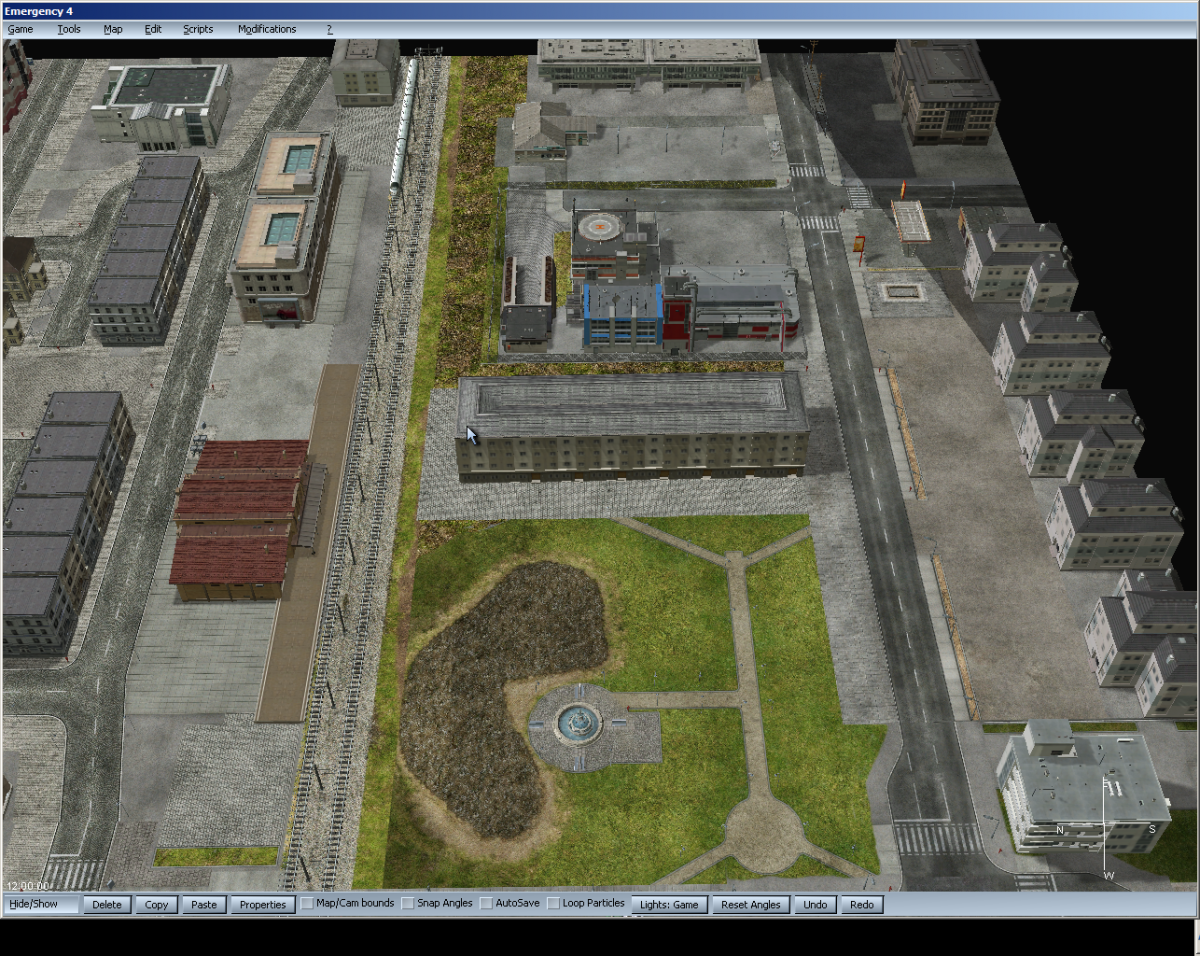
Task: Open the Map menu
Action: (x=113, y=29)
